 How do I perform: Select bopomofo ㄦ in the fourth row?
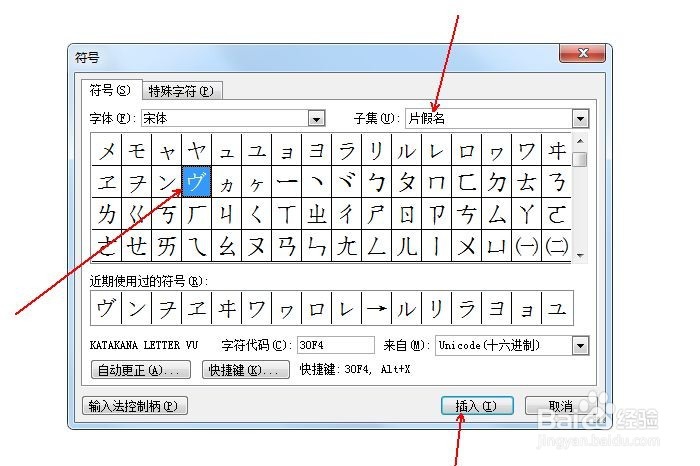406,245
